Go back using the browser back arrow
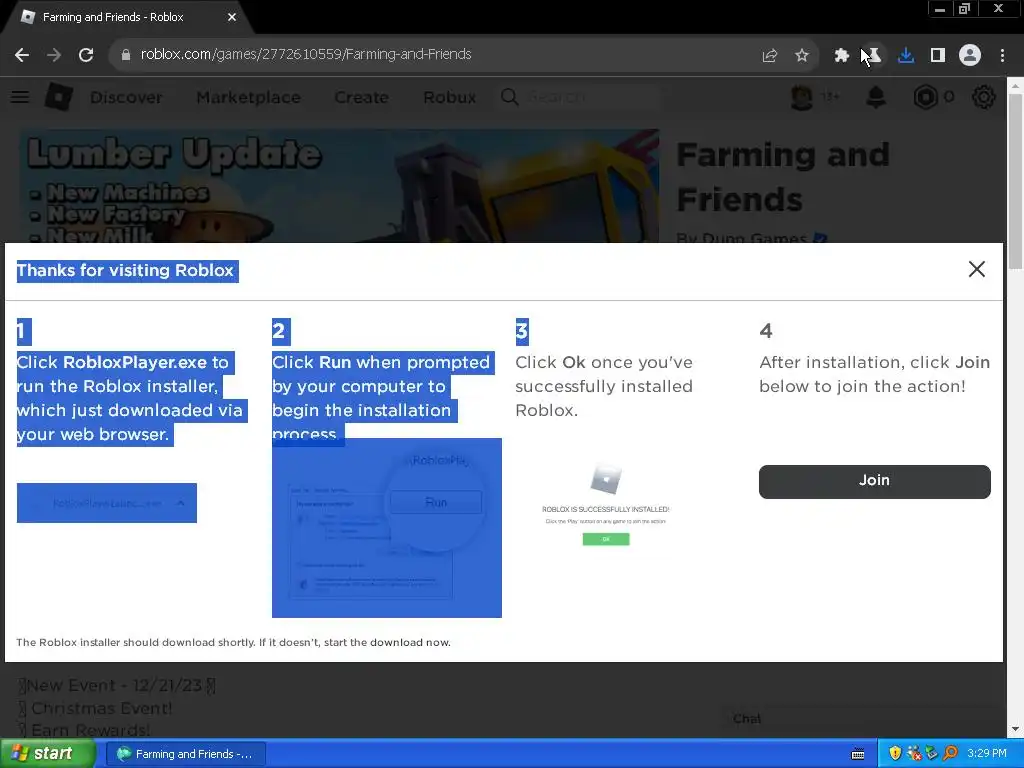 (22, 55)
